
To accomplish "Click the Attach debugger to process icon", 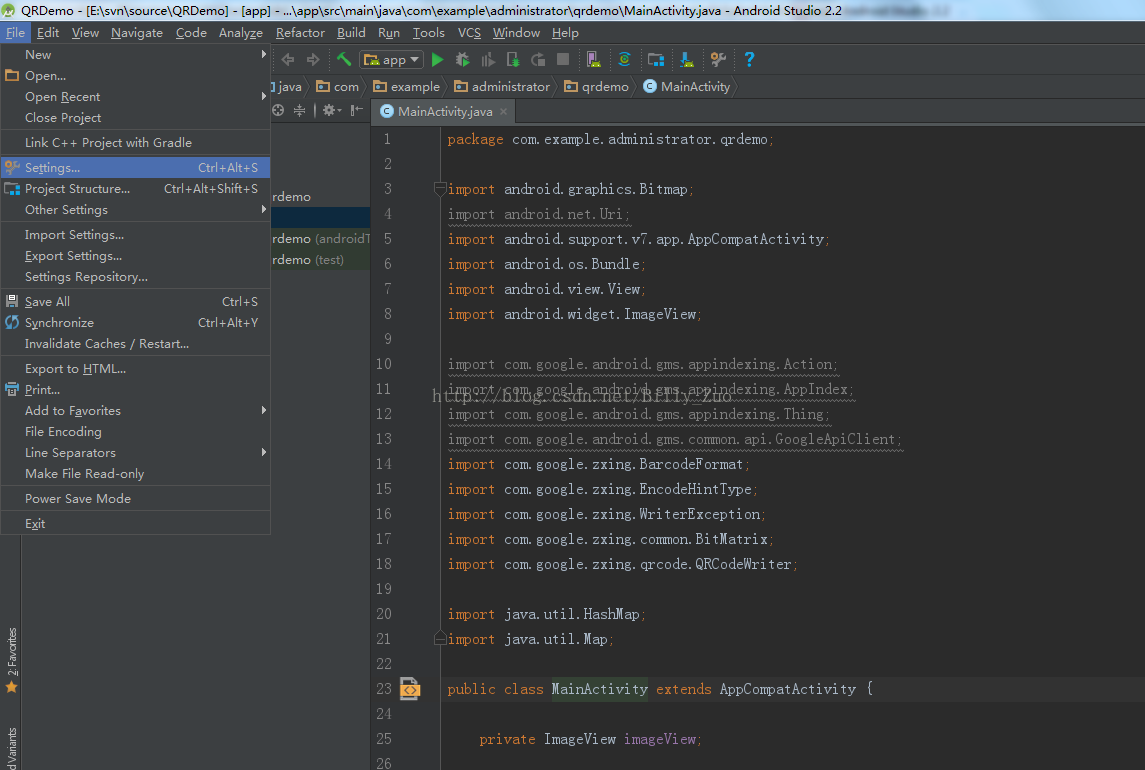I will click(x=513, y=60).
